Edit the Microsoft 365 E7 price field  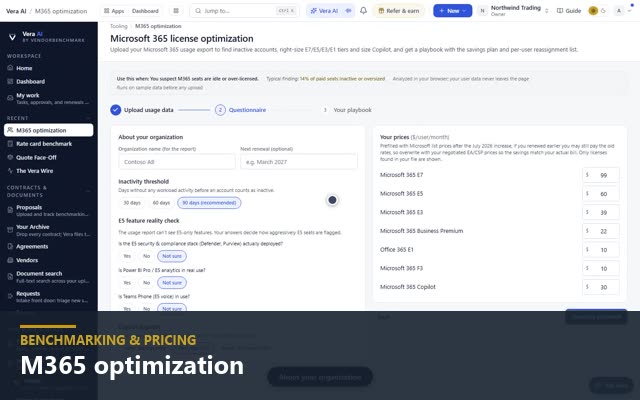[601, 175]
